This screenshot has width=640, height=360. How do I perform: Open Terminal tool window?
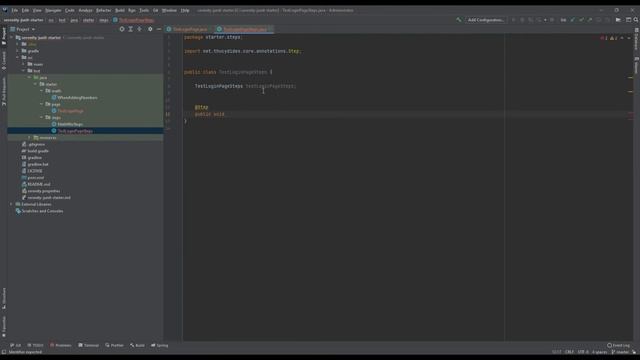[89, 345]
